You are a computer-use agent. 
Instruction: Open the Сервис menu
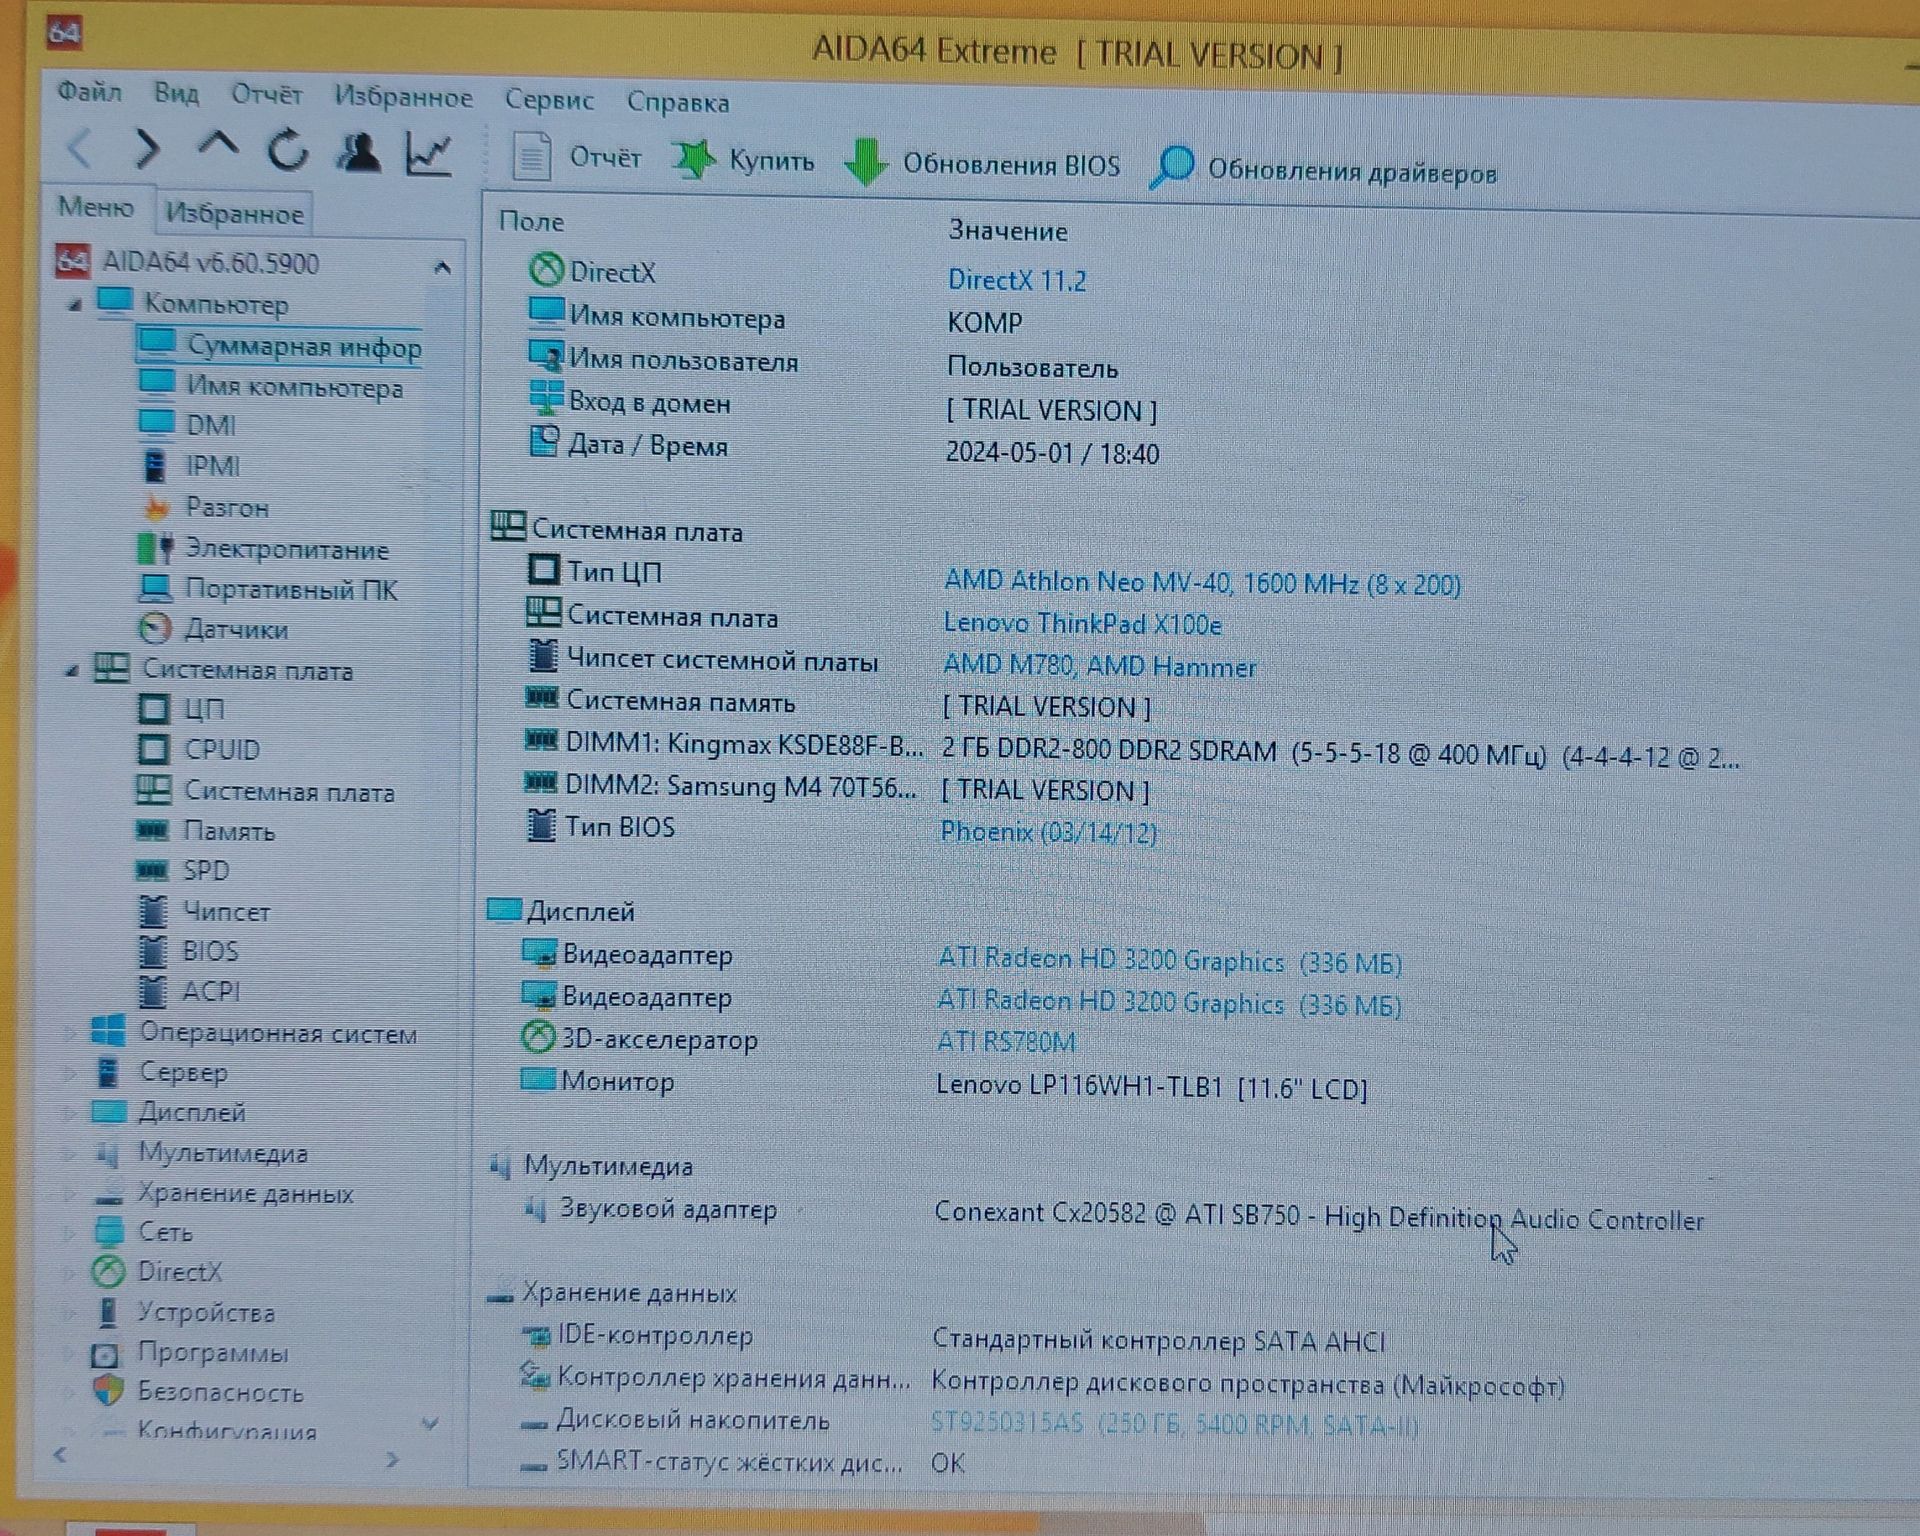click(549, 99)
